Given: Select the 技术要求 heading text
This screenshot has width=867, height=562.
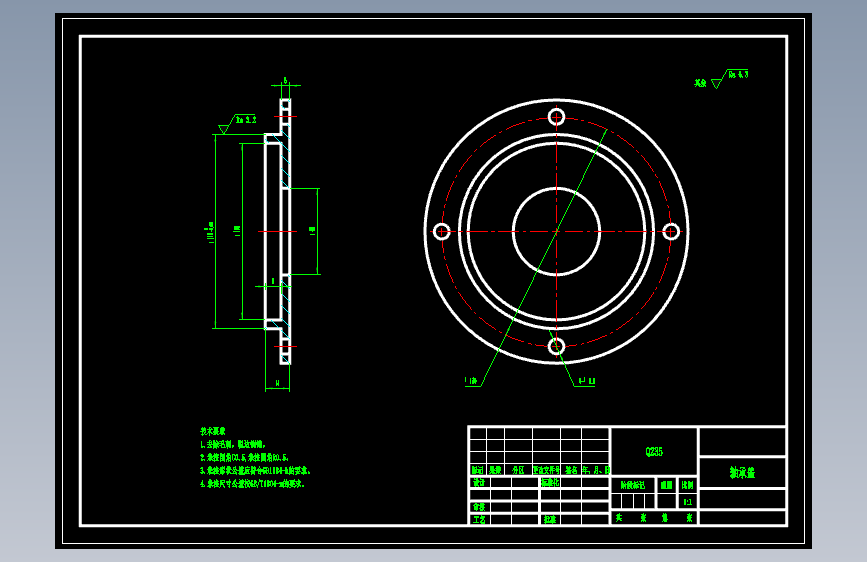Looking at the screenshot, I should pos(213,431).
